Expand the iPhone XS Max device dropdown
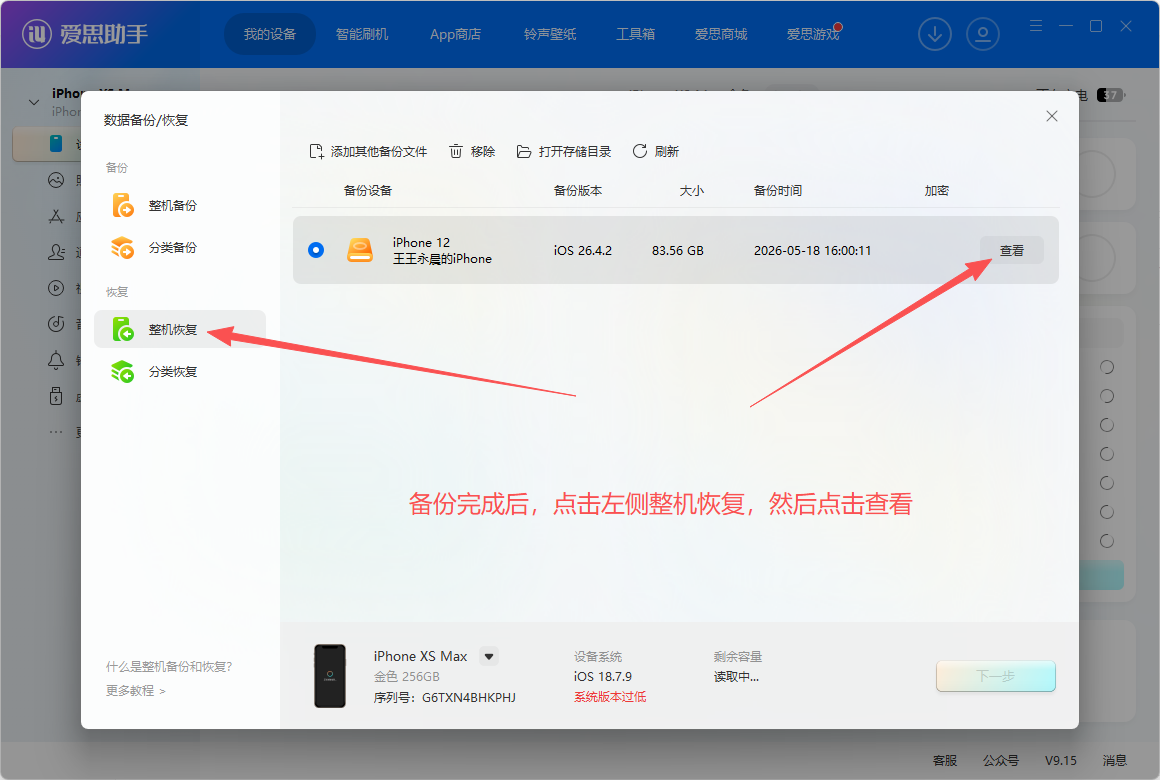The image size is (1160, 780). pos(489,656)
